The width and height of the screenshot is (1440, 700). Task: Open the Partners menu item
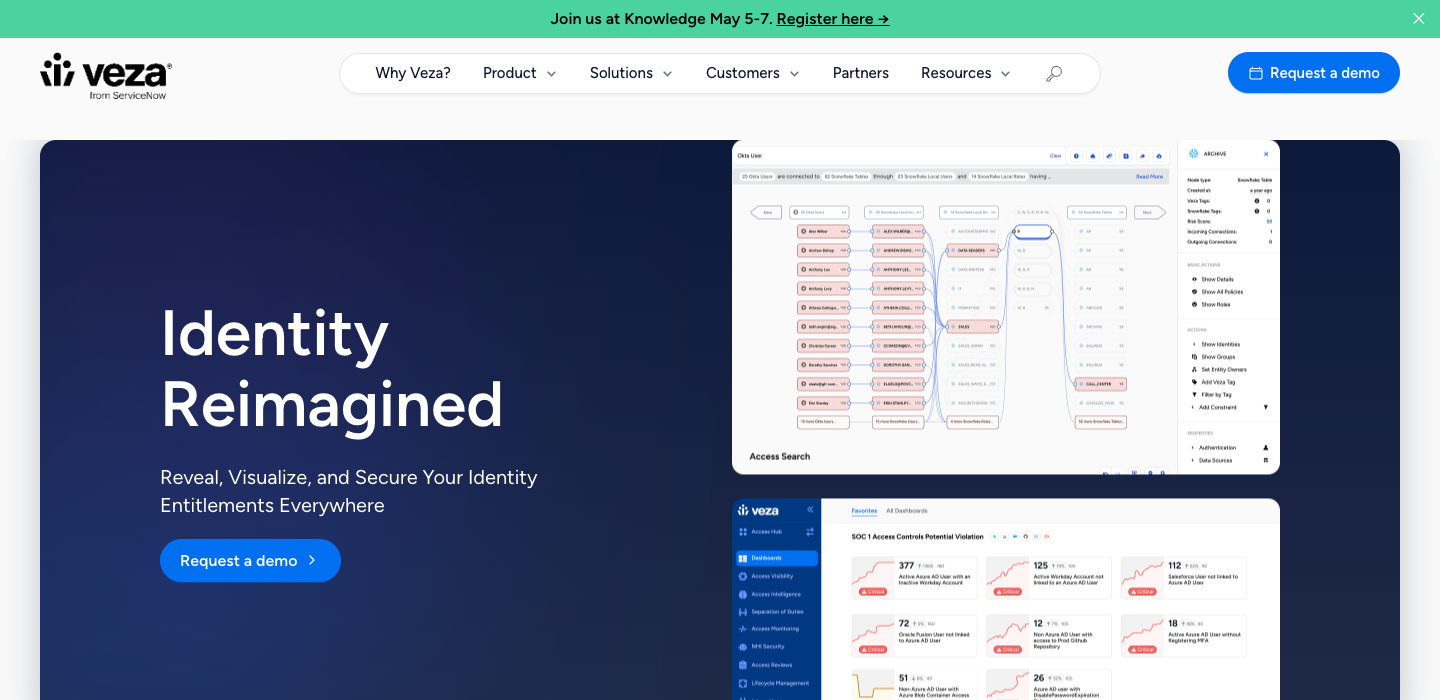tap(860, 73)
